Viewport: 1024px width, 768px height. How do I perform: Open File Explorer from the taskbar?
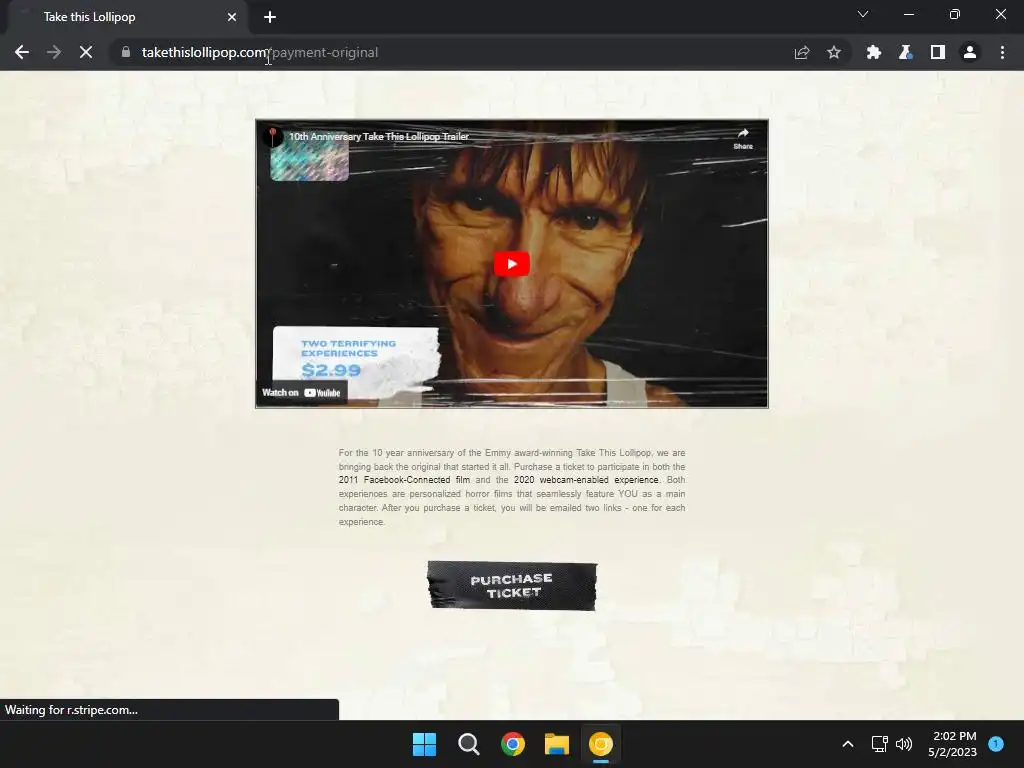click(557, 744)
